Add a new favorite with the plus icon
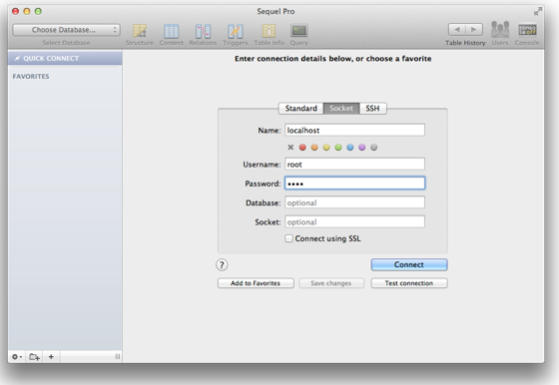559x385 pixels. pos(51,356)
